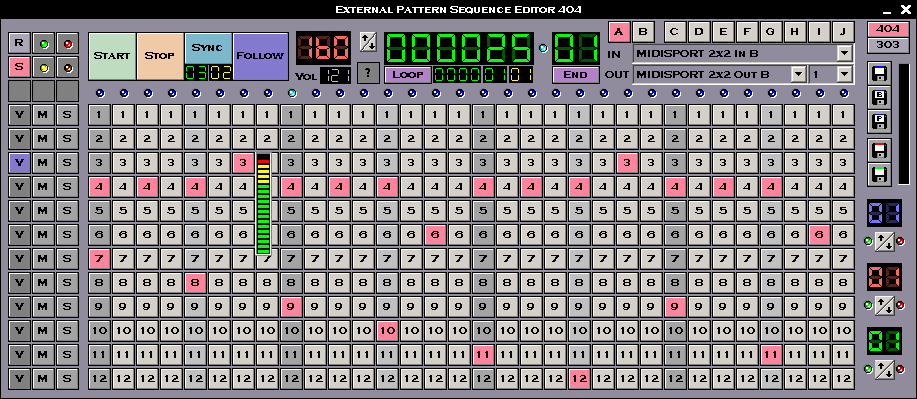Screen dimensions: 917x399
Task: Click the floppy disk icon labeled B
Action: pos(880,97)
